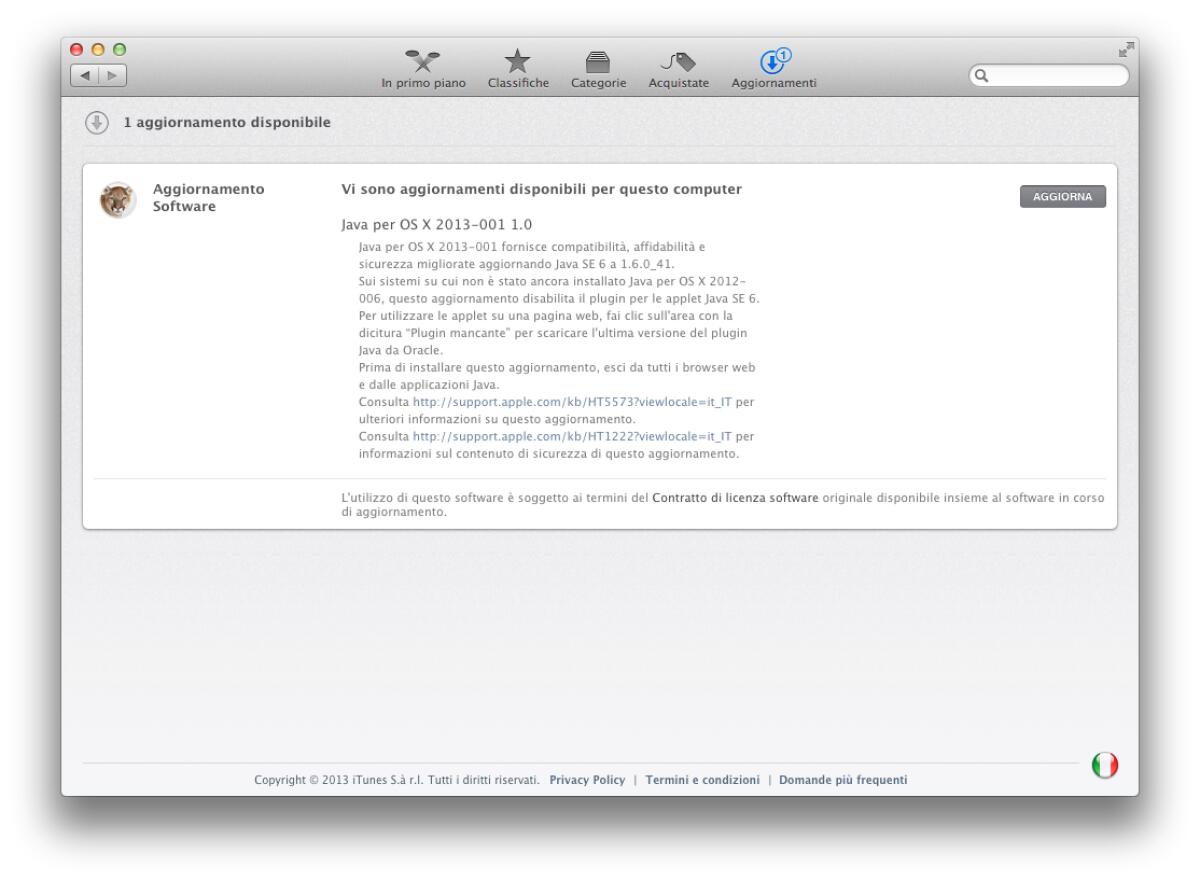This screenshot has width=1200, height=881.
Task: Open the Aggiornamenti updates icon
Action: coord(771,62)
